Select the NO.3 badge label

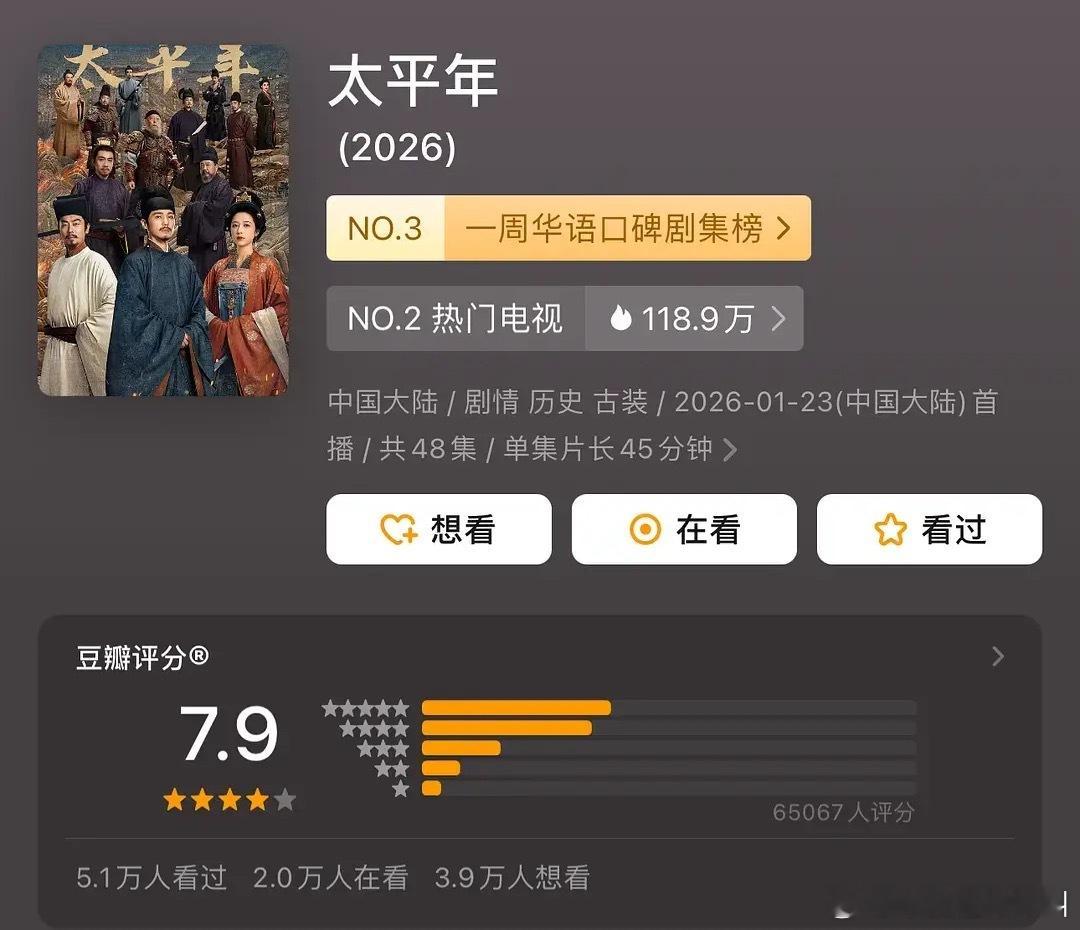[x=385, y=228]
